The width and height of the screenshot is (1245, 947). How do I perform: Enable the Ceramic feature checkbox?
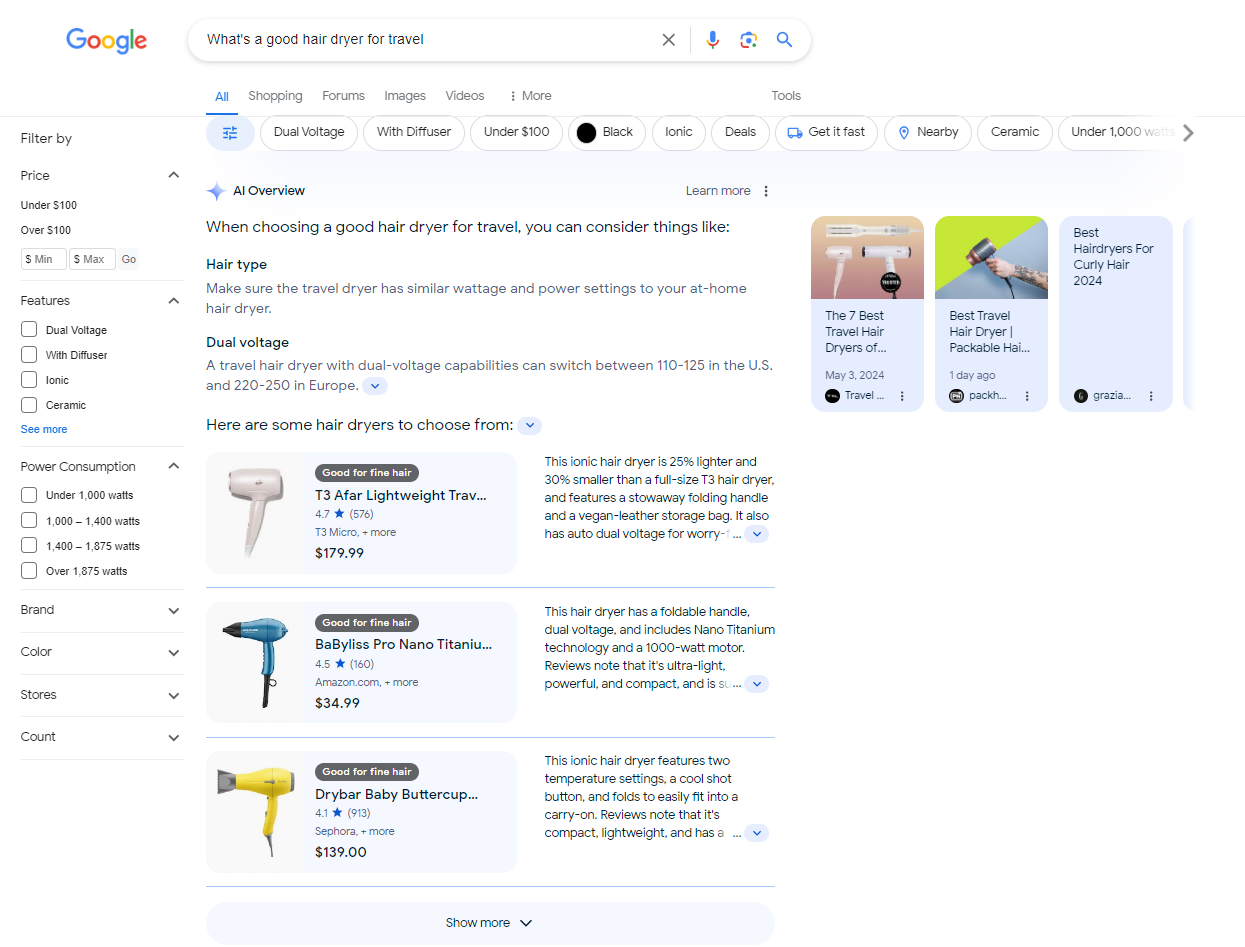[x=29, y=405]
